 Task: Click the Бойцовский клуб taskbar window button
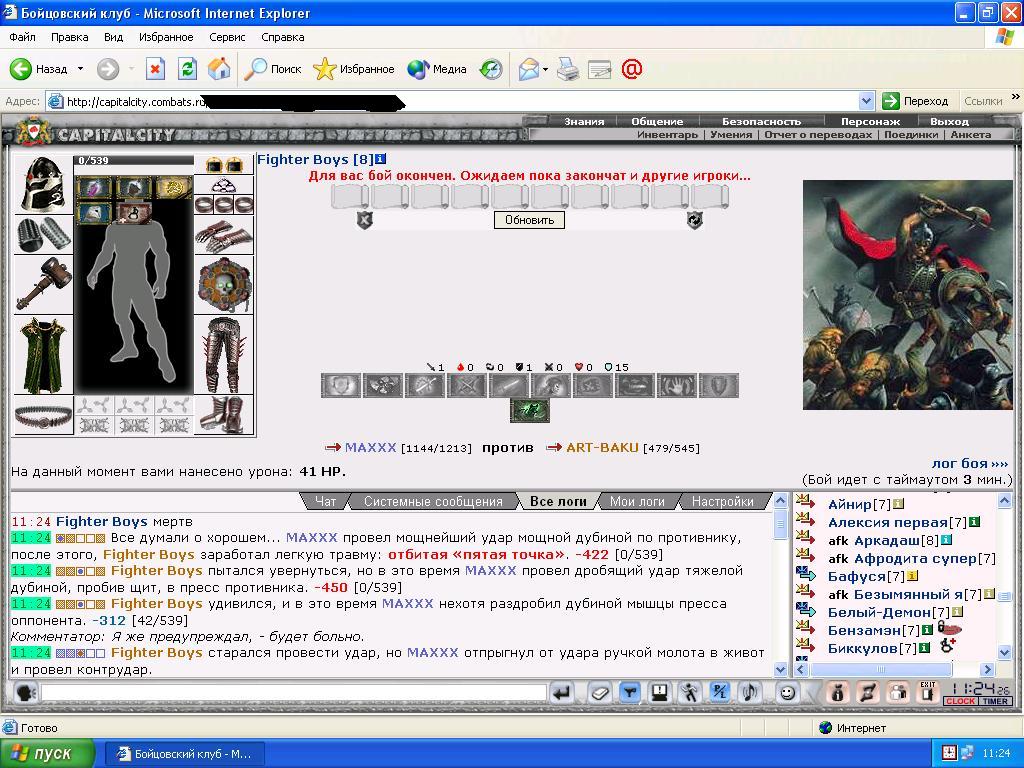[185, 754]
